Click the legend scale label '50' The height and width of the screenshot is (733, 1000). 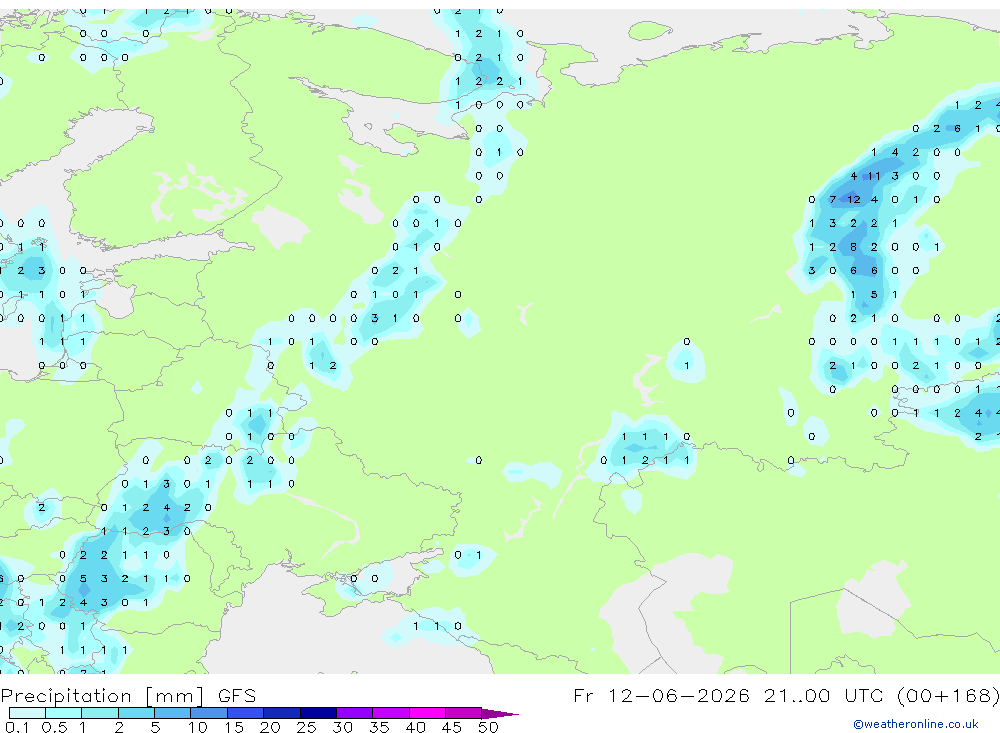click(x=488, y=727)
